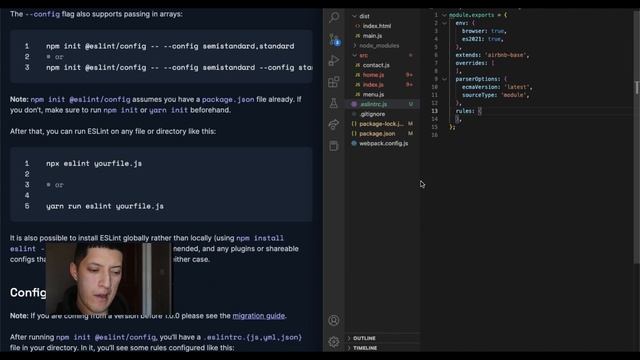Open the Testing flask view
The image size is (640, 360).
[334, 103]
